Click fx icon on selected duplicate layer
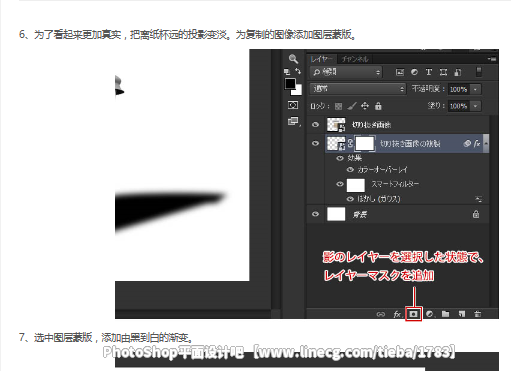 coord(477,143)
